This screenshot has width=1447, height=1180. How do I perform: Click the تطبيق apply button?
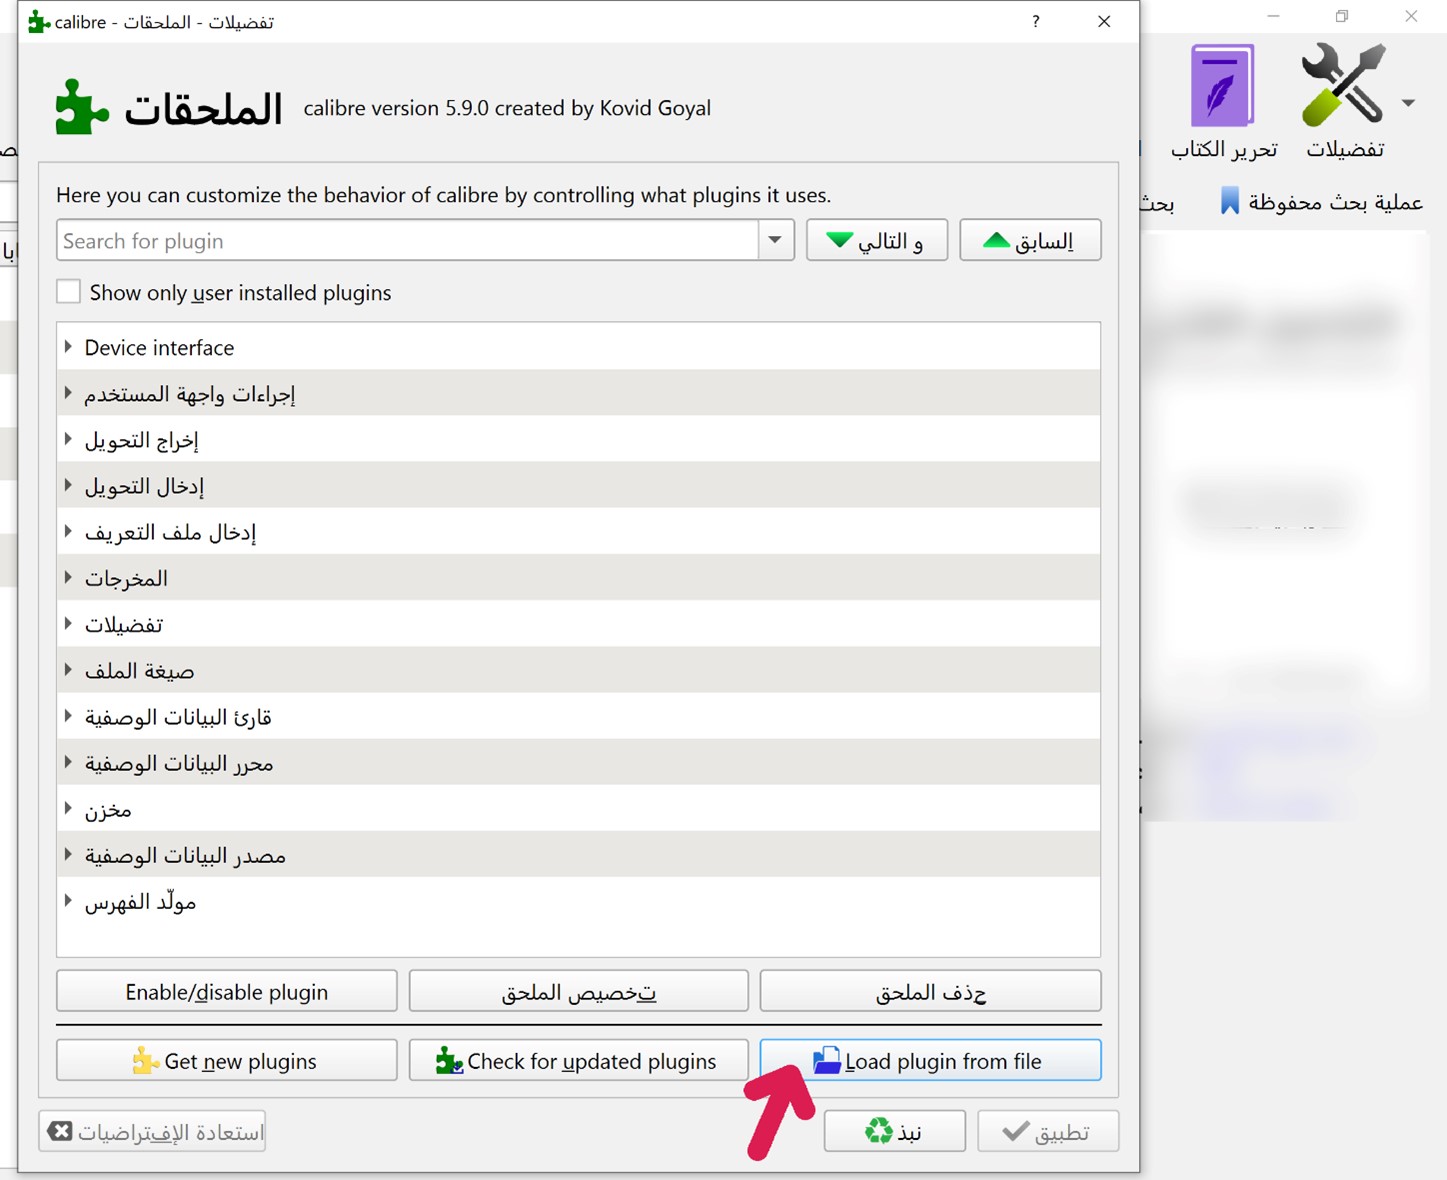1048,1131
